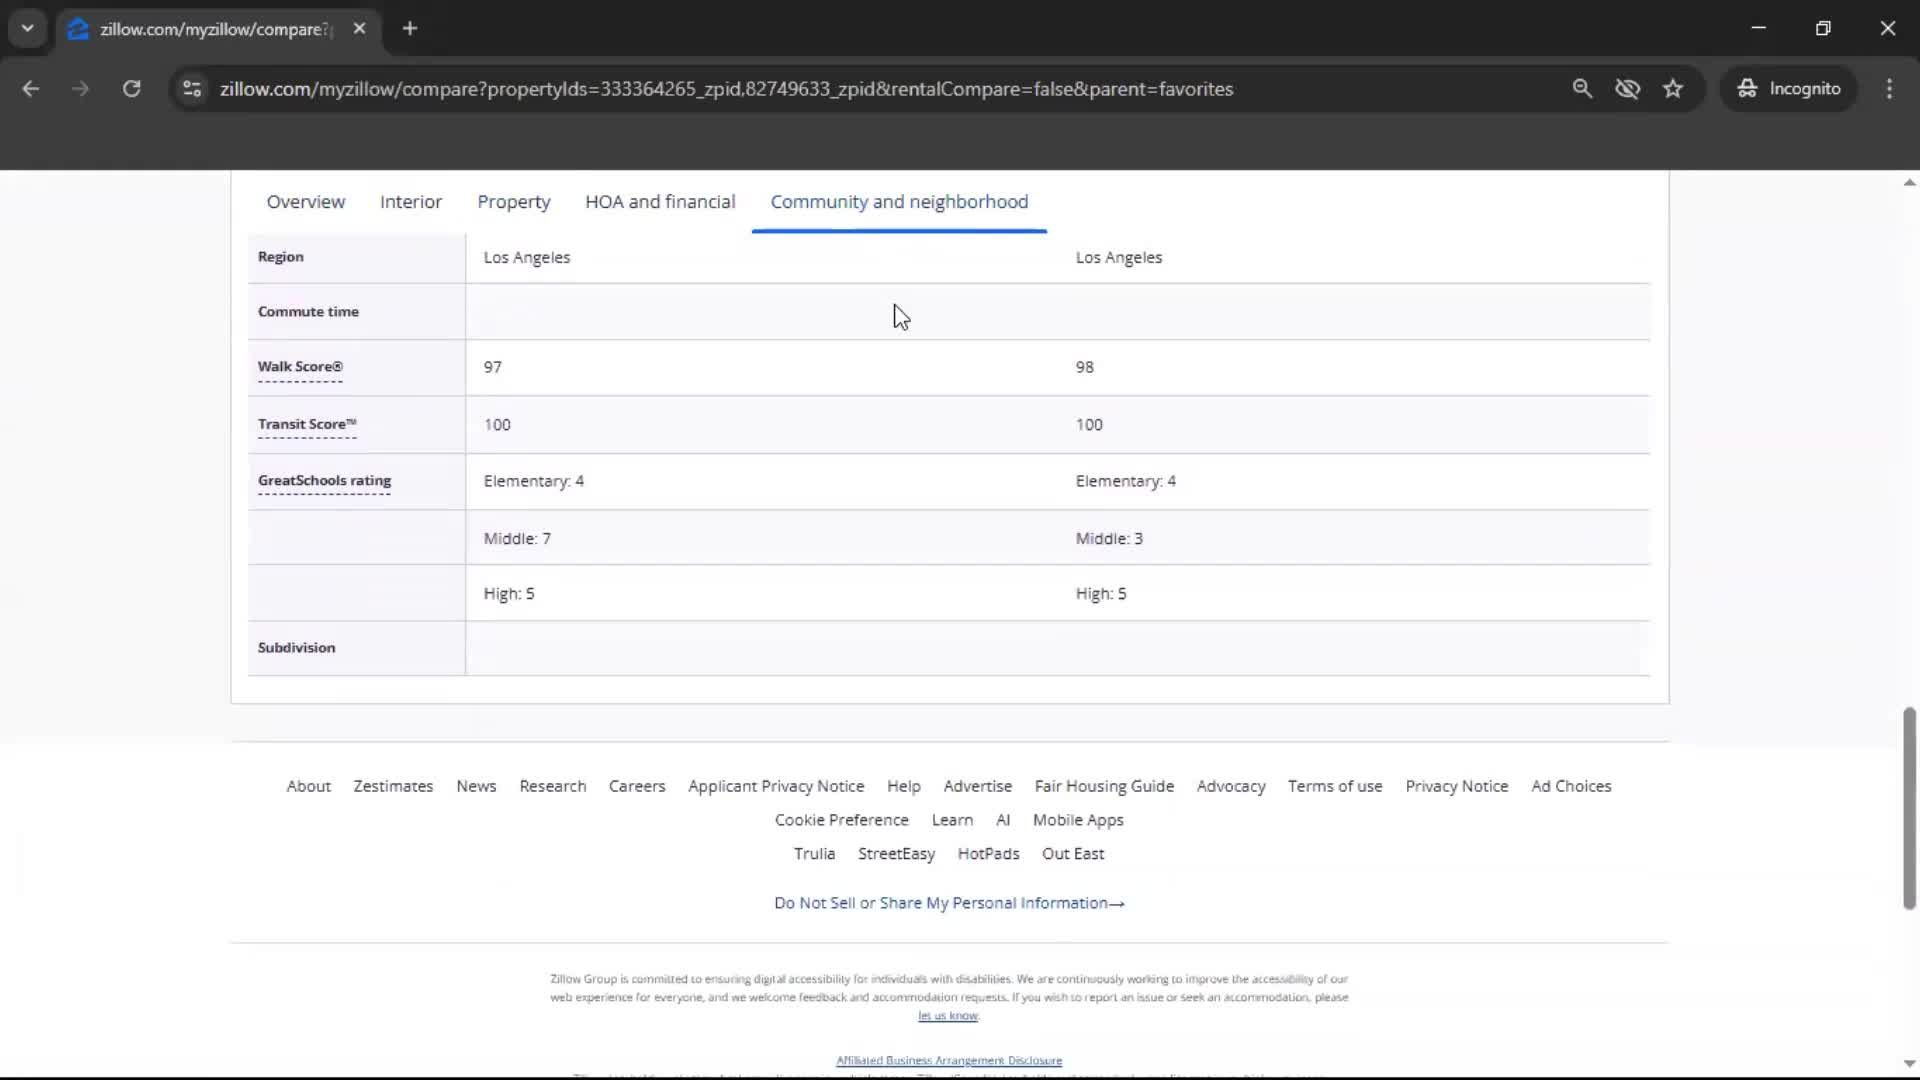The height and width of the screenshot is (1080, 1920).
Task: Open the find/zoom magnifier icon
Action: tap(1583, 88)
